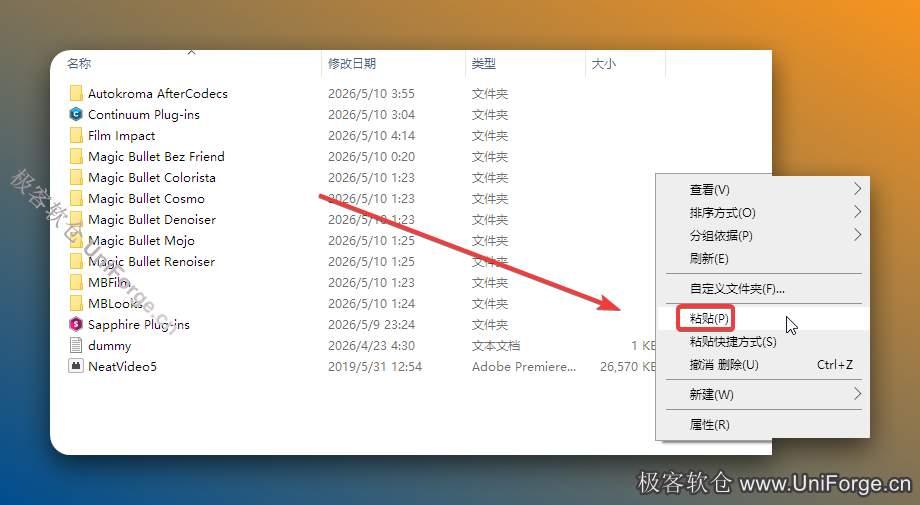This screenshot has width=920, height=505.
Task: Select the file name Magic Bullet Bez Friend
Action: point(156,157)
